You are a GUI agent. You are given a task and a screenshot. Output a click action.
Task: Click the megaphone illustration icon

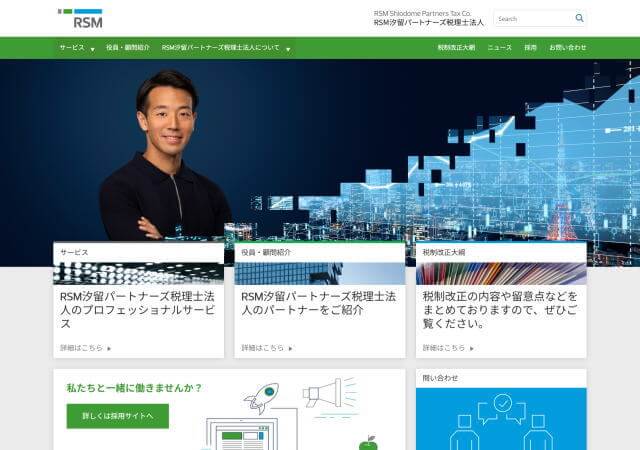pos(330,394)
